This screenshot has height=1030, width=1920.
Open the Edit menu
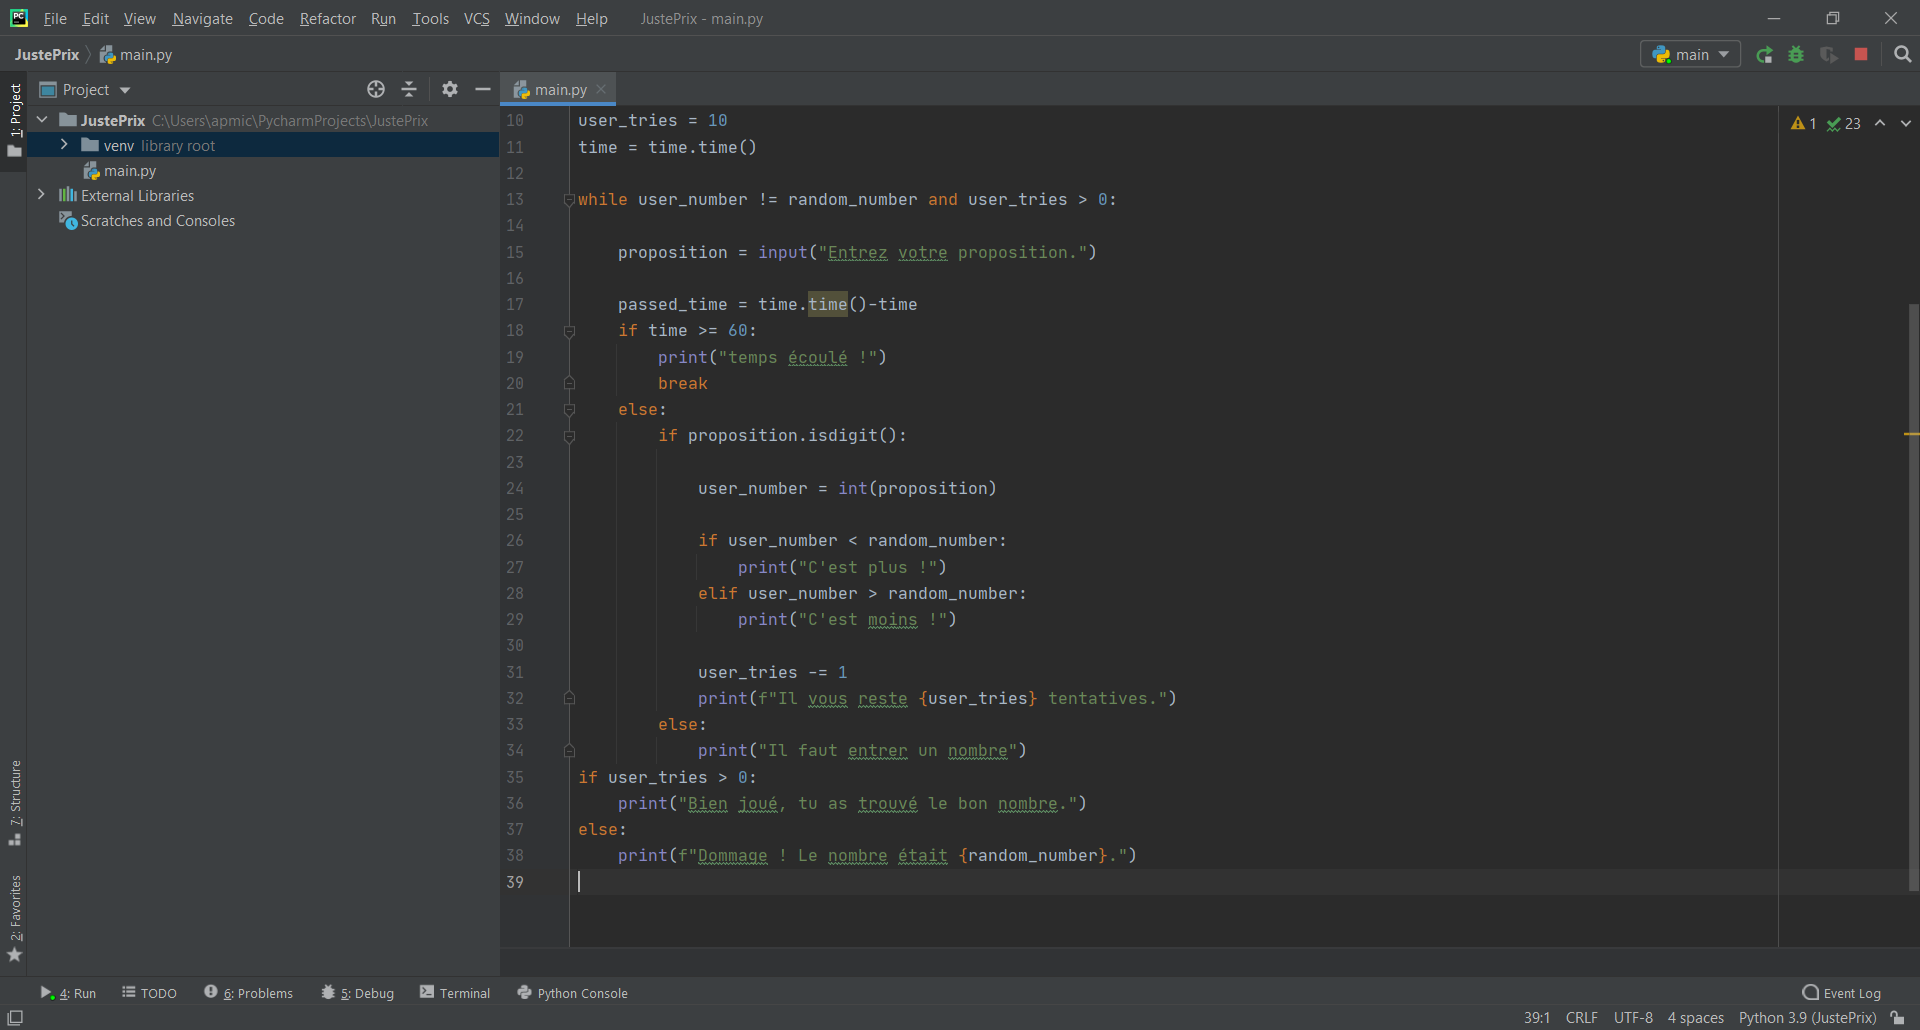coord(96,19)
